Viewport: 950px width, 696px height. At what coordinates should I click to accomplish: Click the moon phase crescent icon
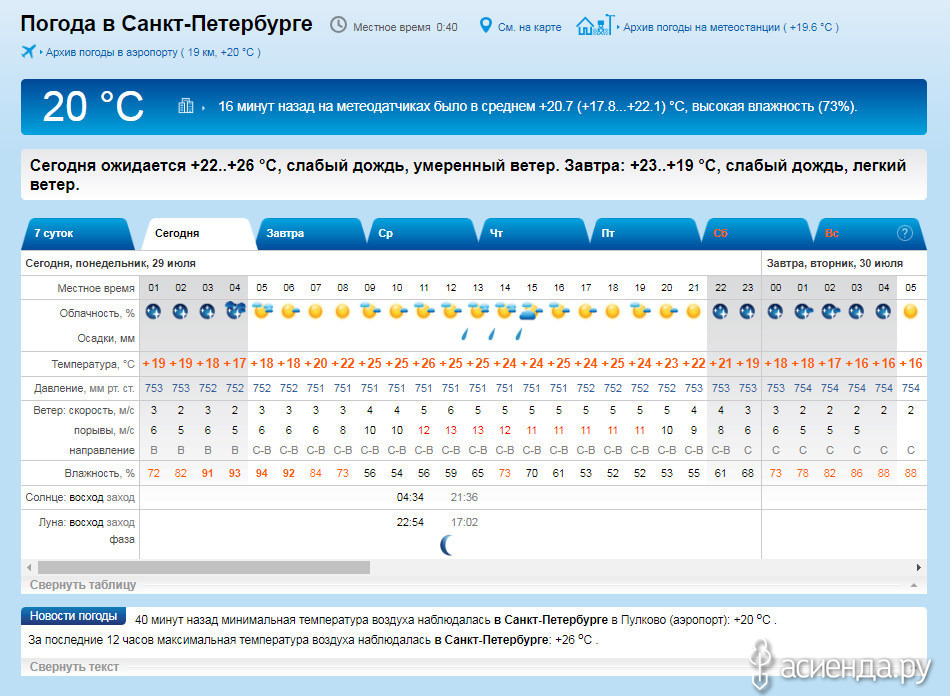pyautogui.click(x=447, y=545)
